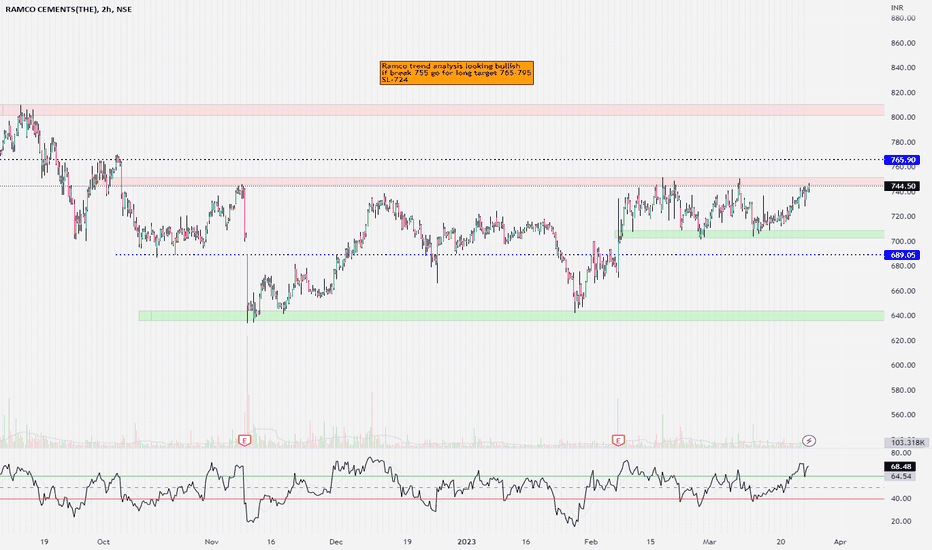Select the upper red resistance zone near 805
The height and width of the screenshot is (550, 932).
(x=442, y=110)
